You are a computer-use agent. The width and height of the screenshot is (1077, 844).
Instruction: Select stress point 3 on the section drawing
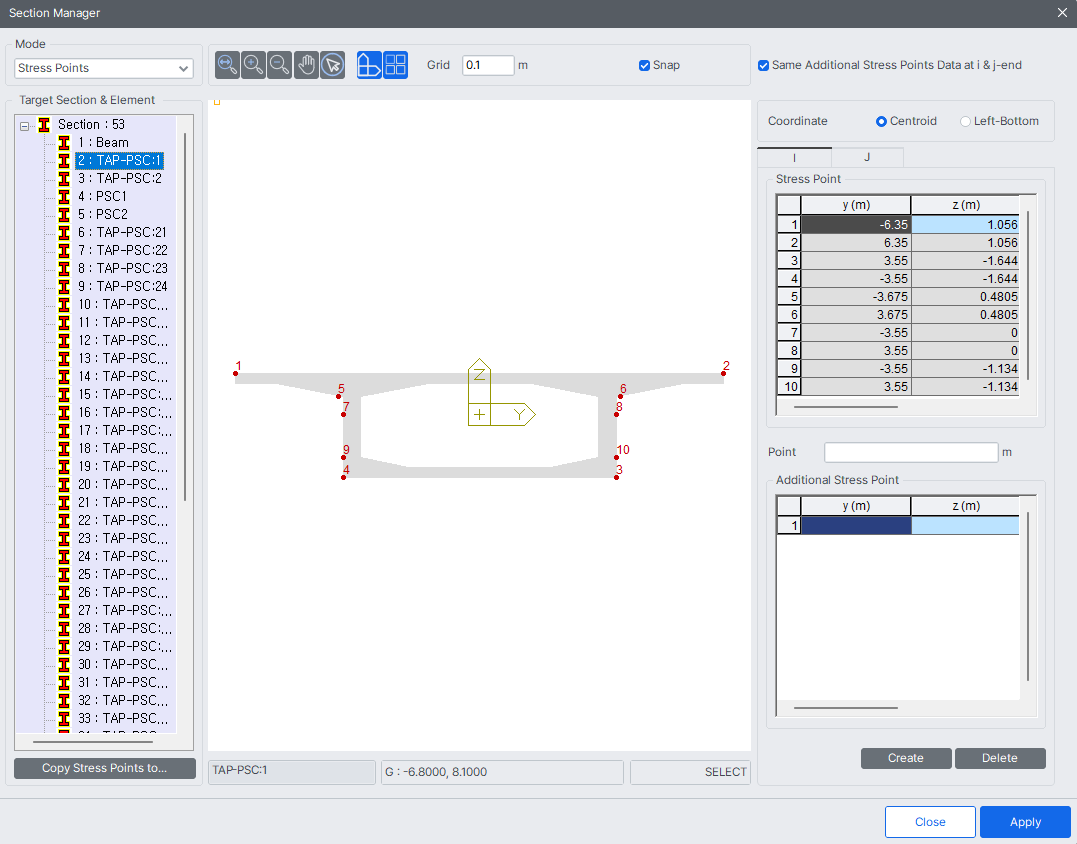point(617,477)
